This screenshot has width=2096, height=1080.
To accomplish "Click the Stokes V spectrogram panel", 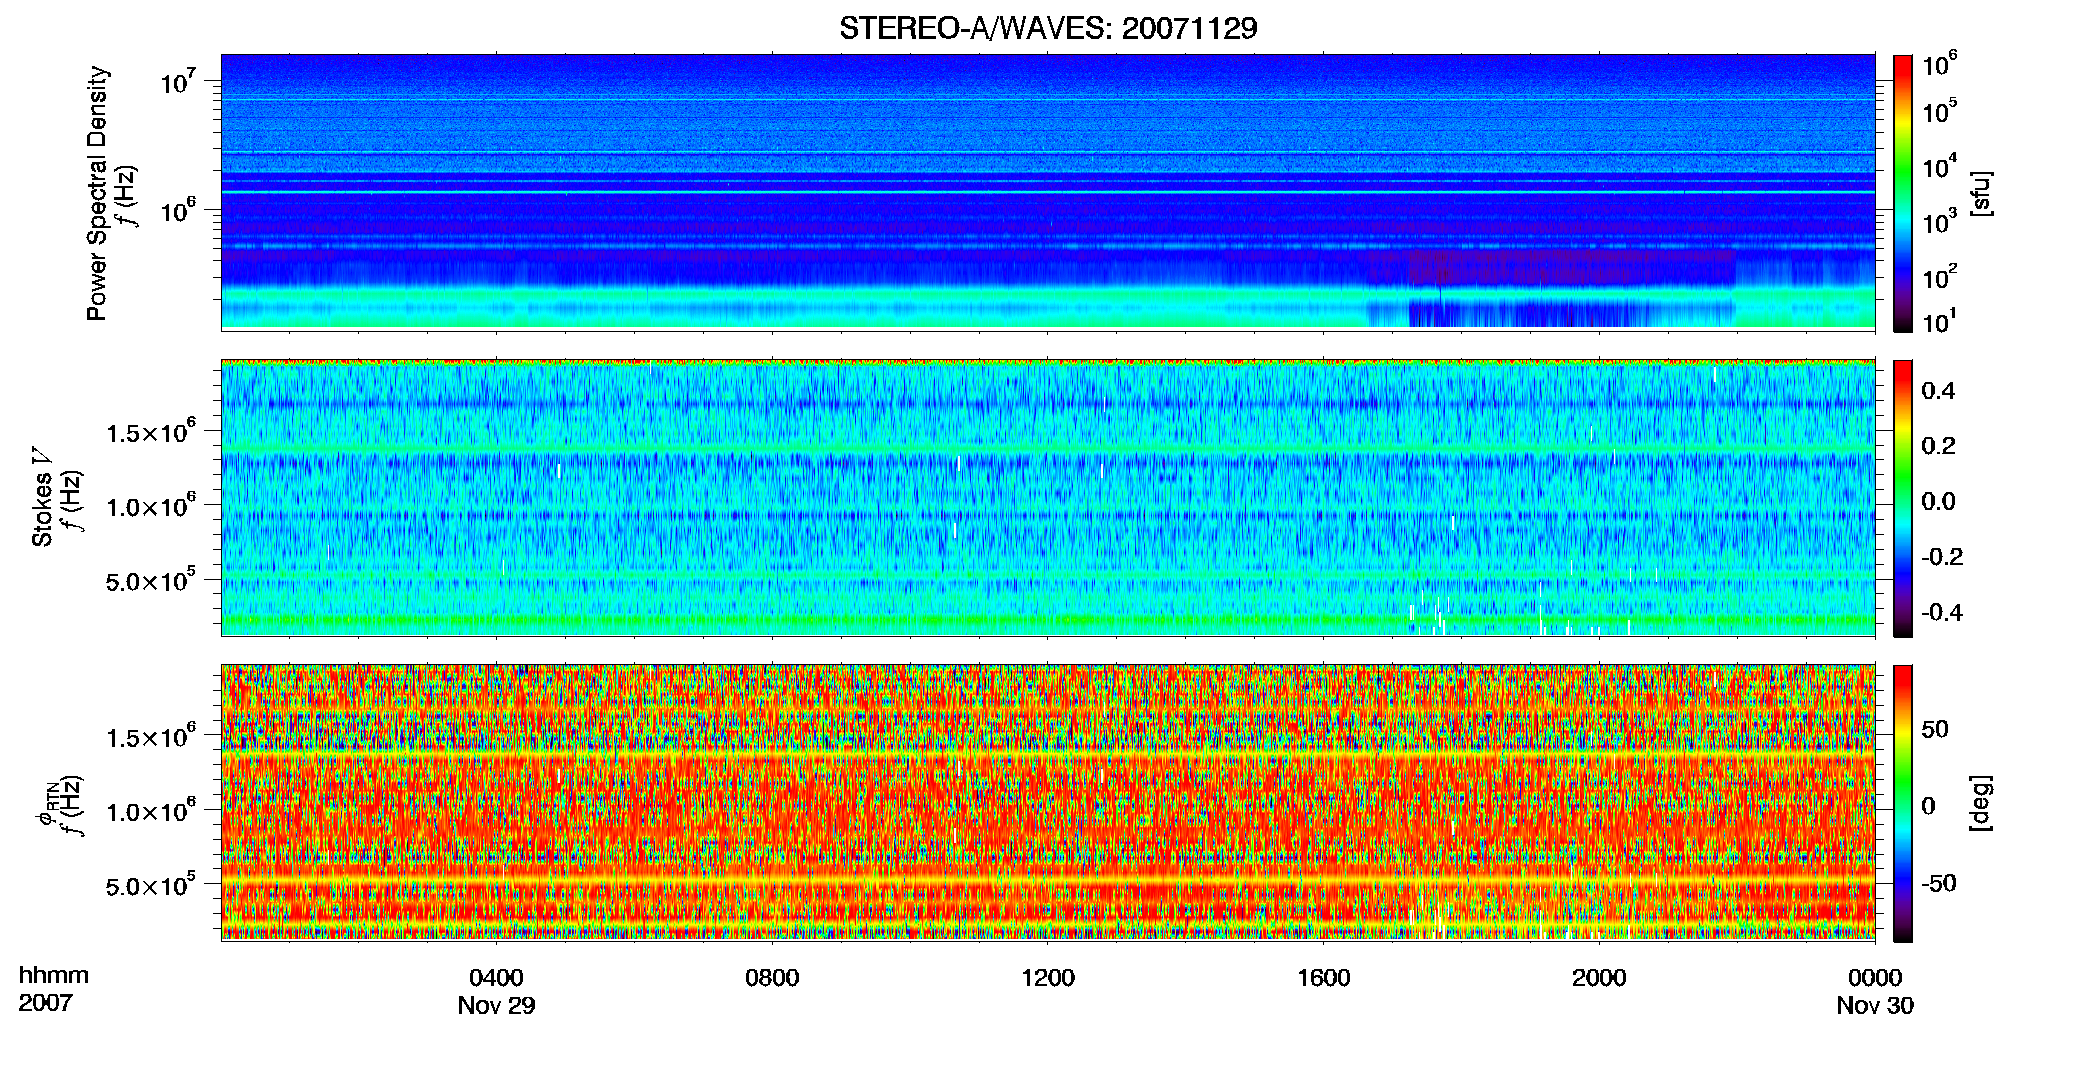I will point(1048,497).
